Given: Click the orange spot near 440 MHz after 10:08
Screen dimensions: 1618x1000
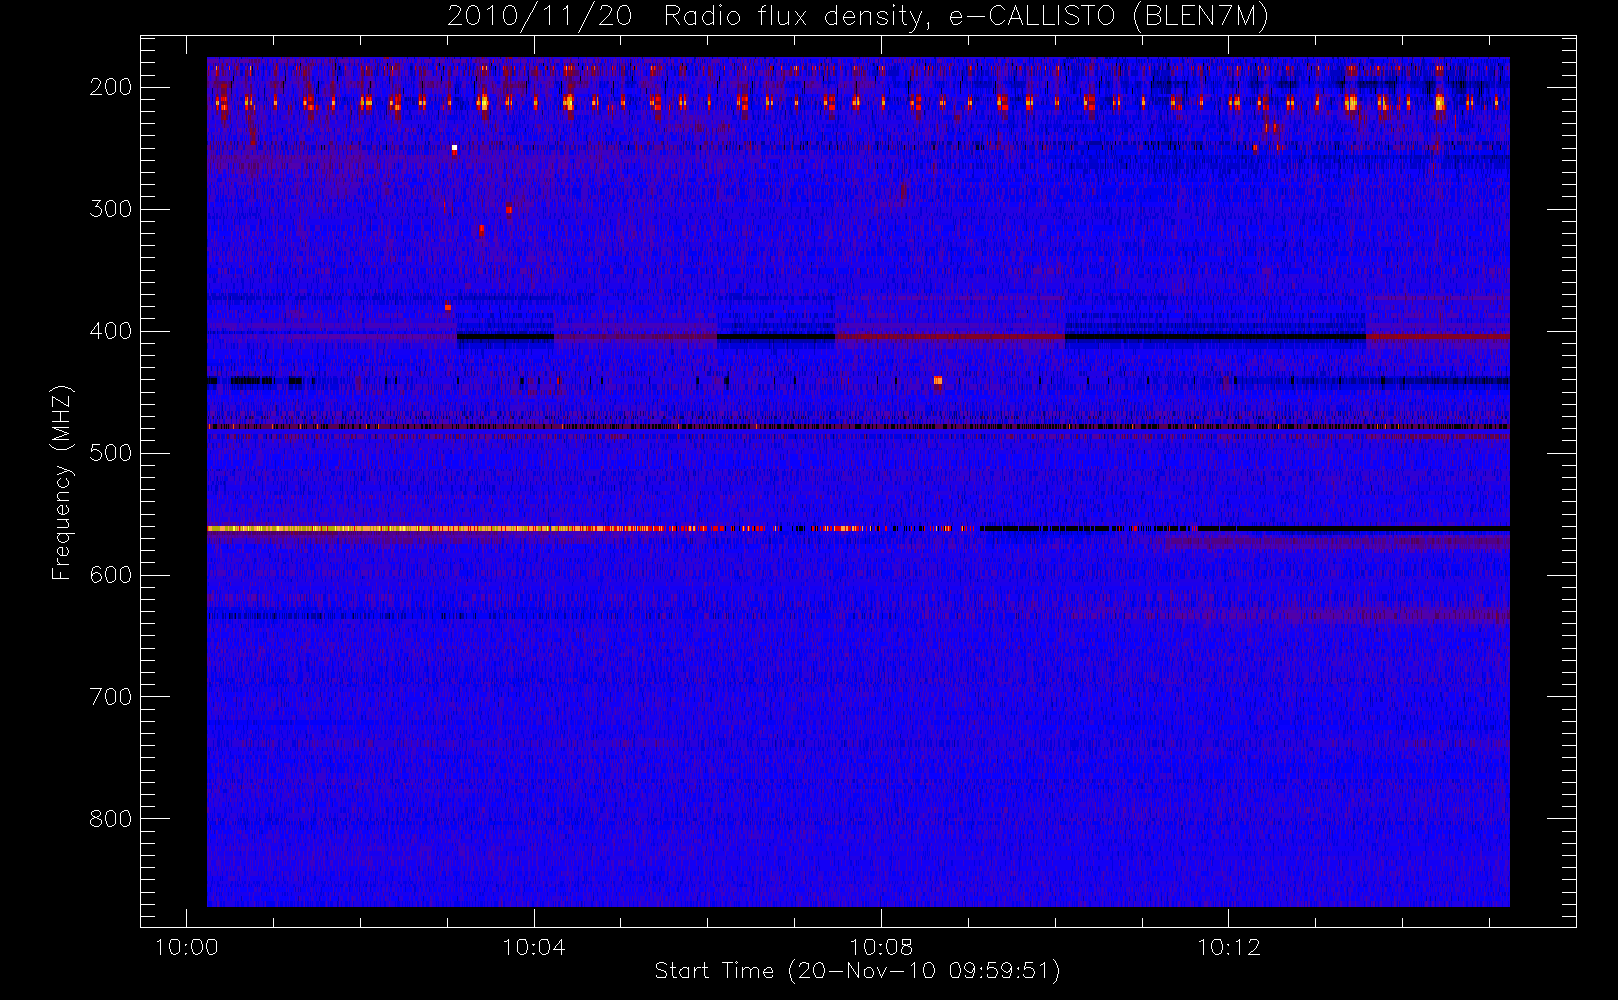Looking at the screenshot, I should (x=938, y=380).
